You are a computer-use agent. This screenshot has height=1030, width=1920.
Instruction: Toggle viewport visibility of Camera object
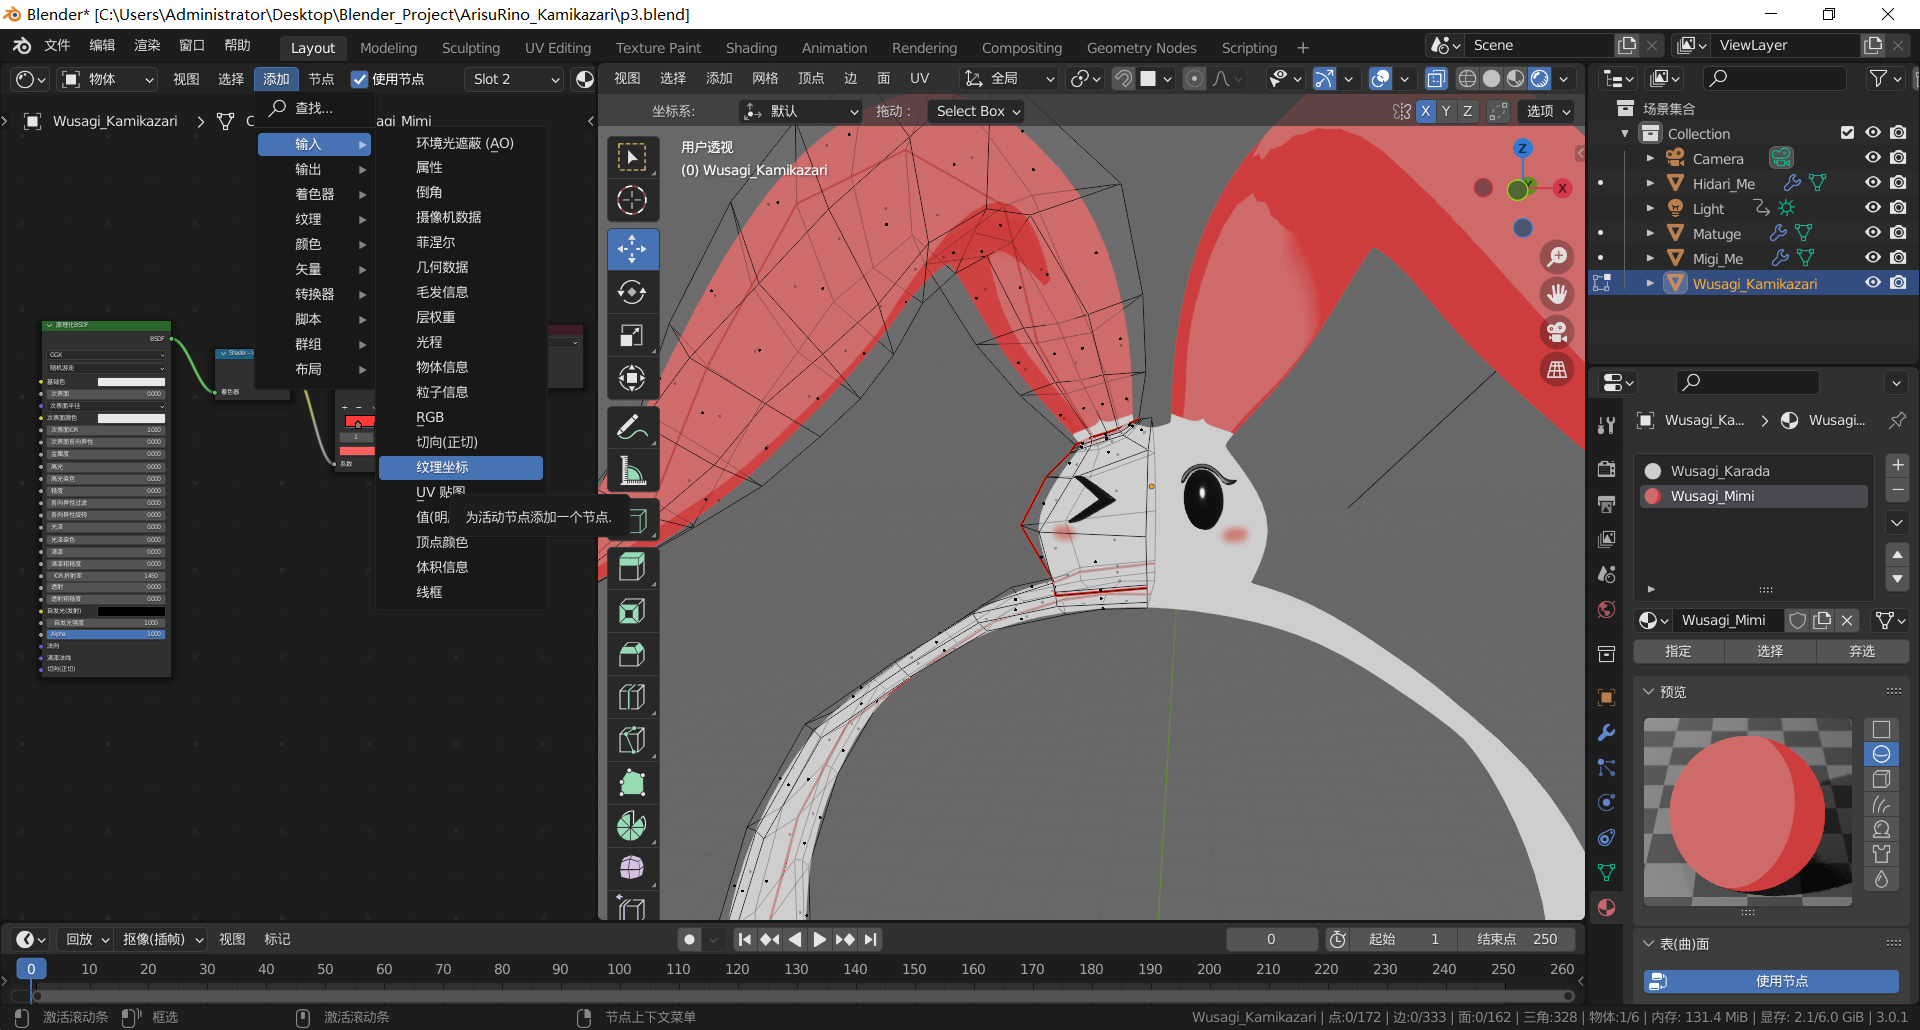(1873, 158)
